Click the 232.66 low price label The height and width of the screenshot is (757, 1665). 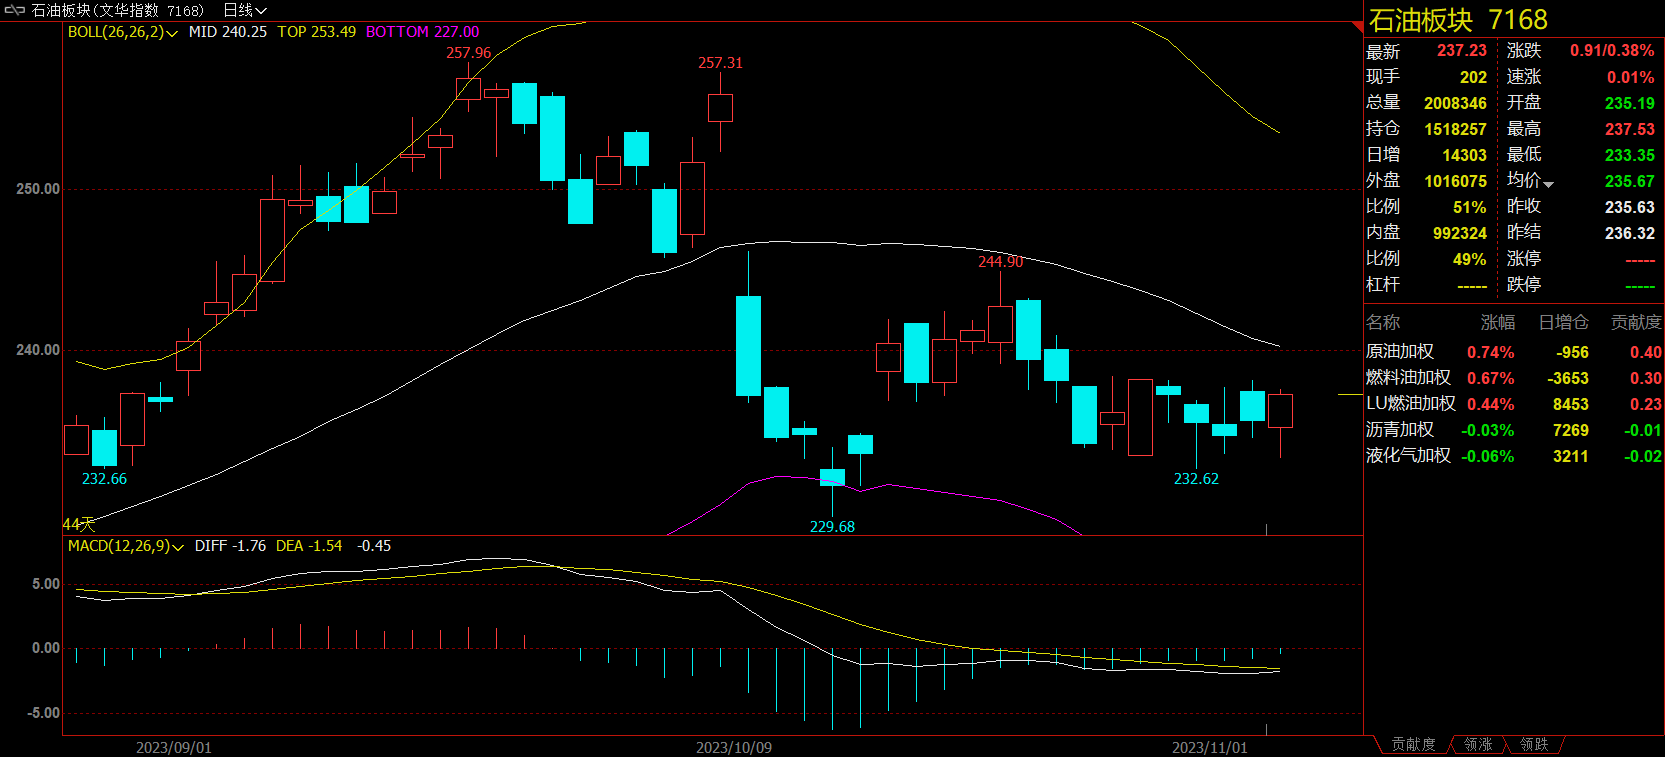pos(104,479)
